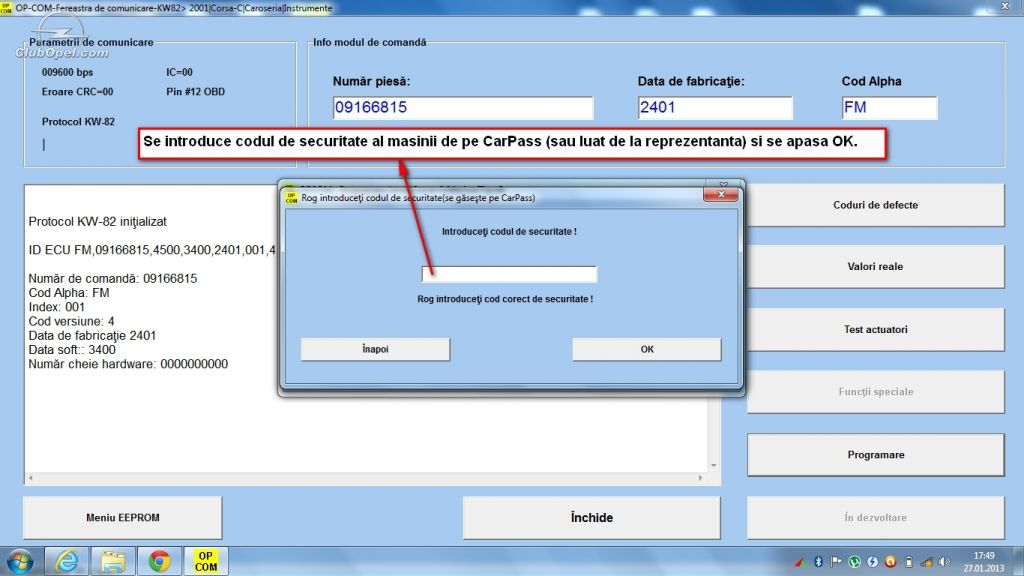Screen dimensions: 1024x576
Task: Select the "Data soft:: 3400" log line
Action: pos(72,350)
